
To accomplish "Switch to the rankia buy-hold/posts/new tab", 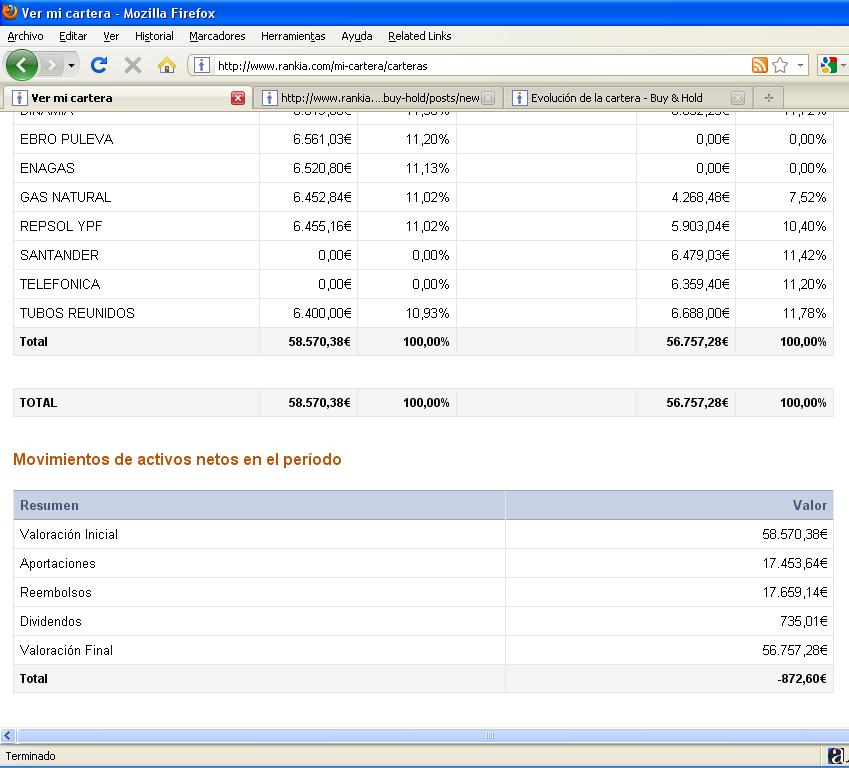I will (x=377, y=98).
